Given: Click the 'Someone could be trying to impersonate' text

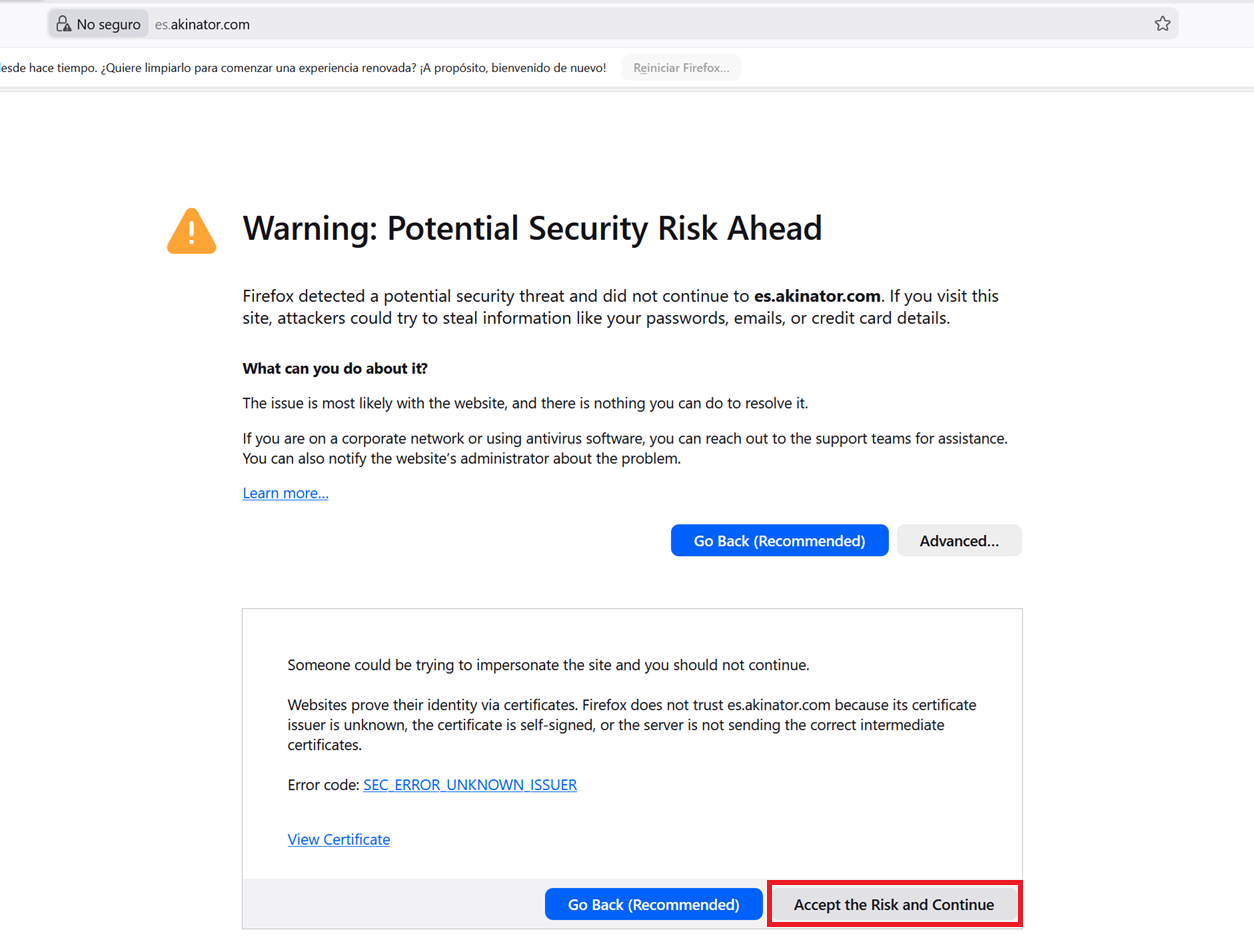Looking at the screenshot, I should 548,665.
